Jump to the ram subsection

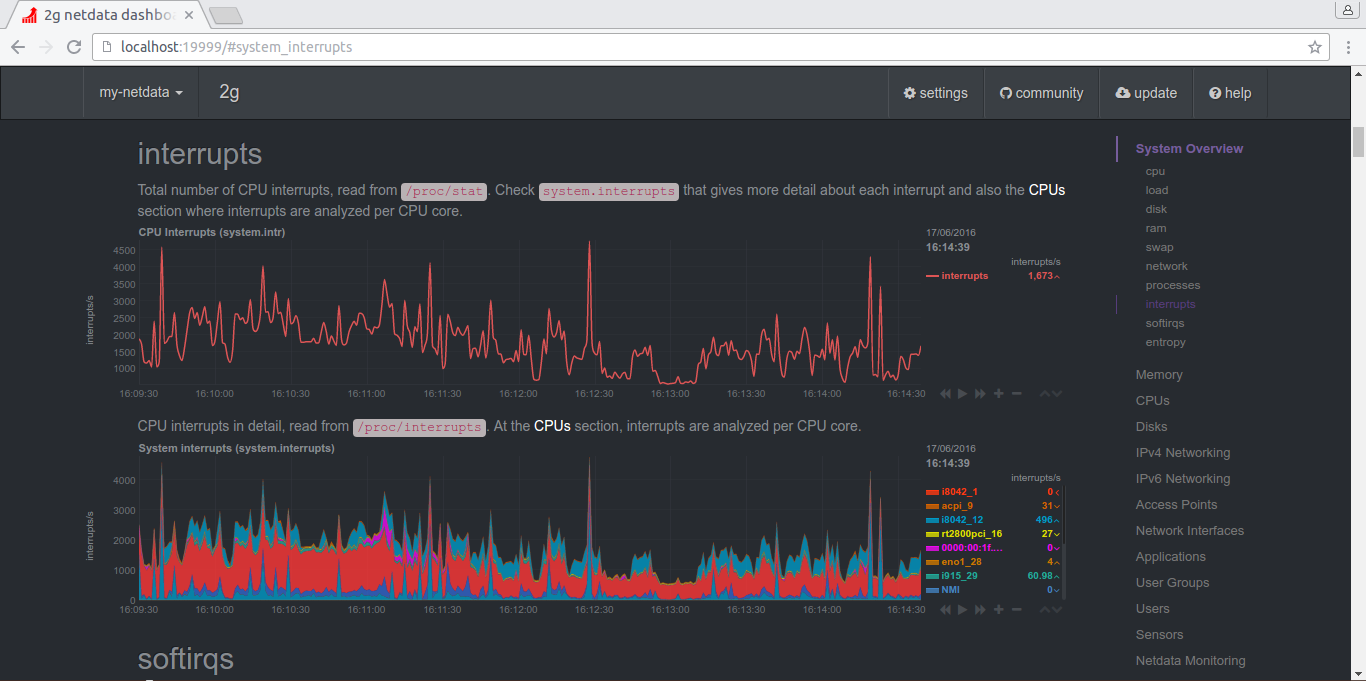[1156, 228]
